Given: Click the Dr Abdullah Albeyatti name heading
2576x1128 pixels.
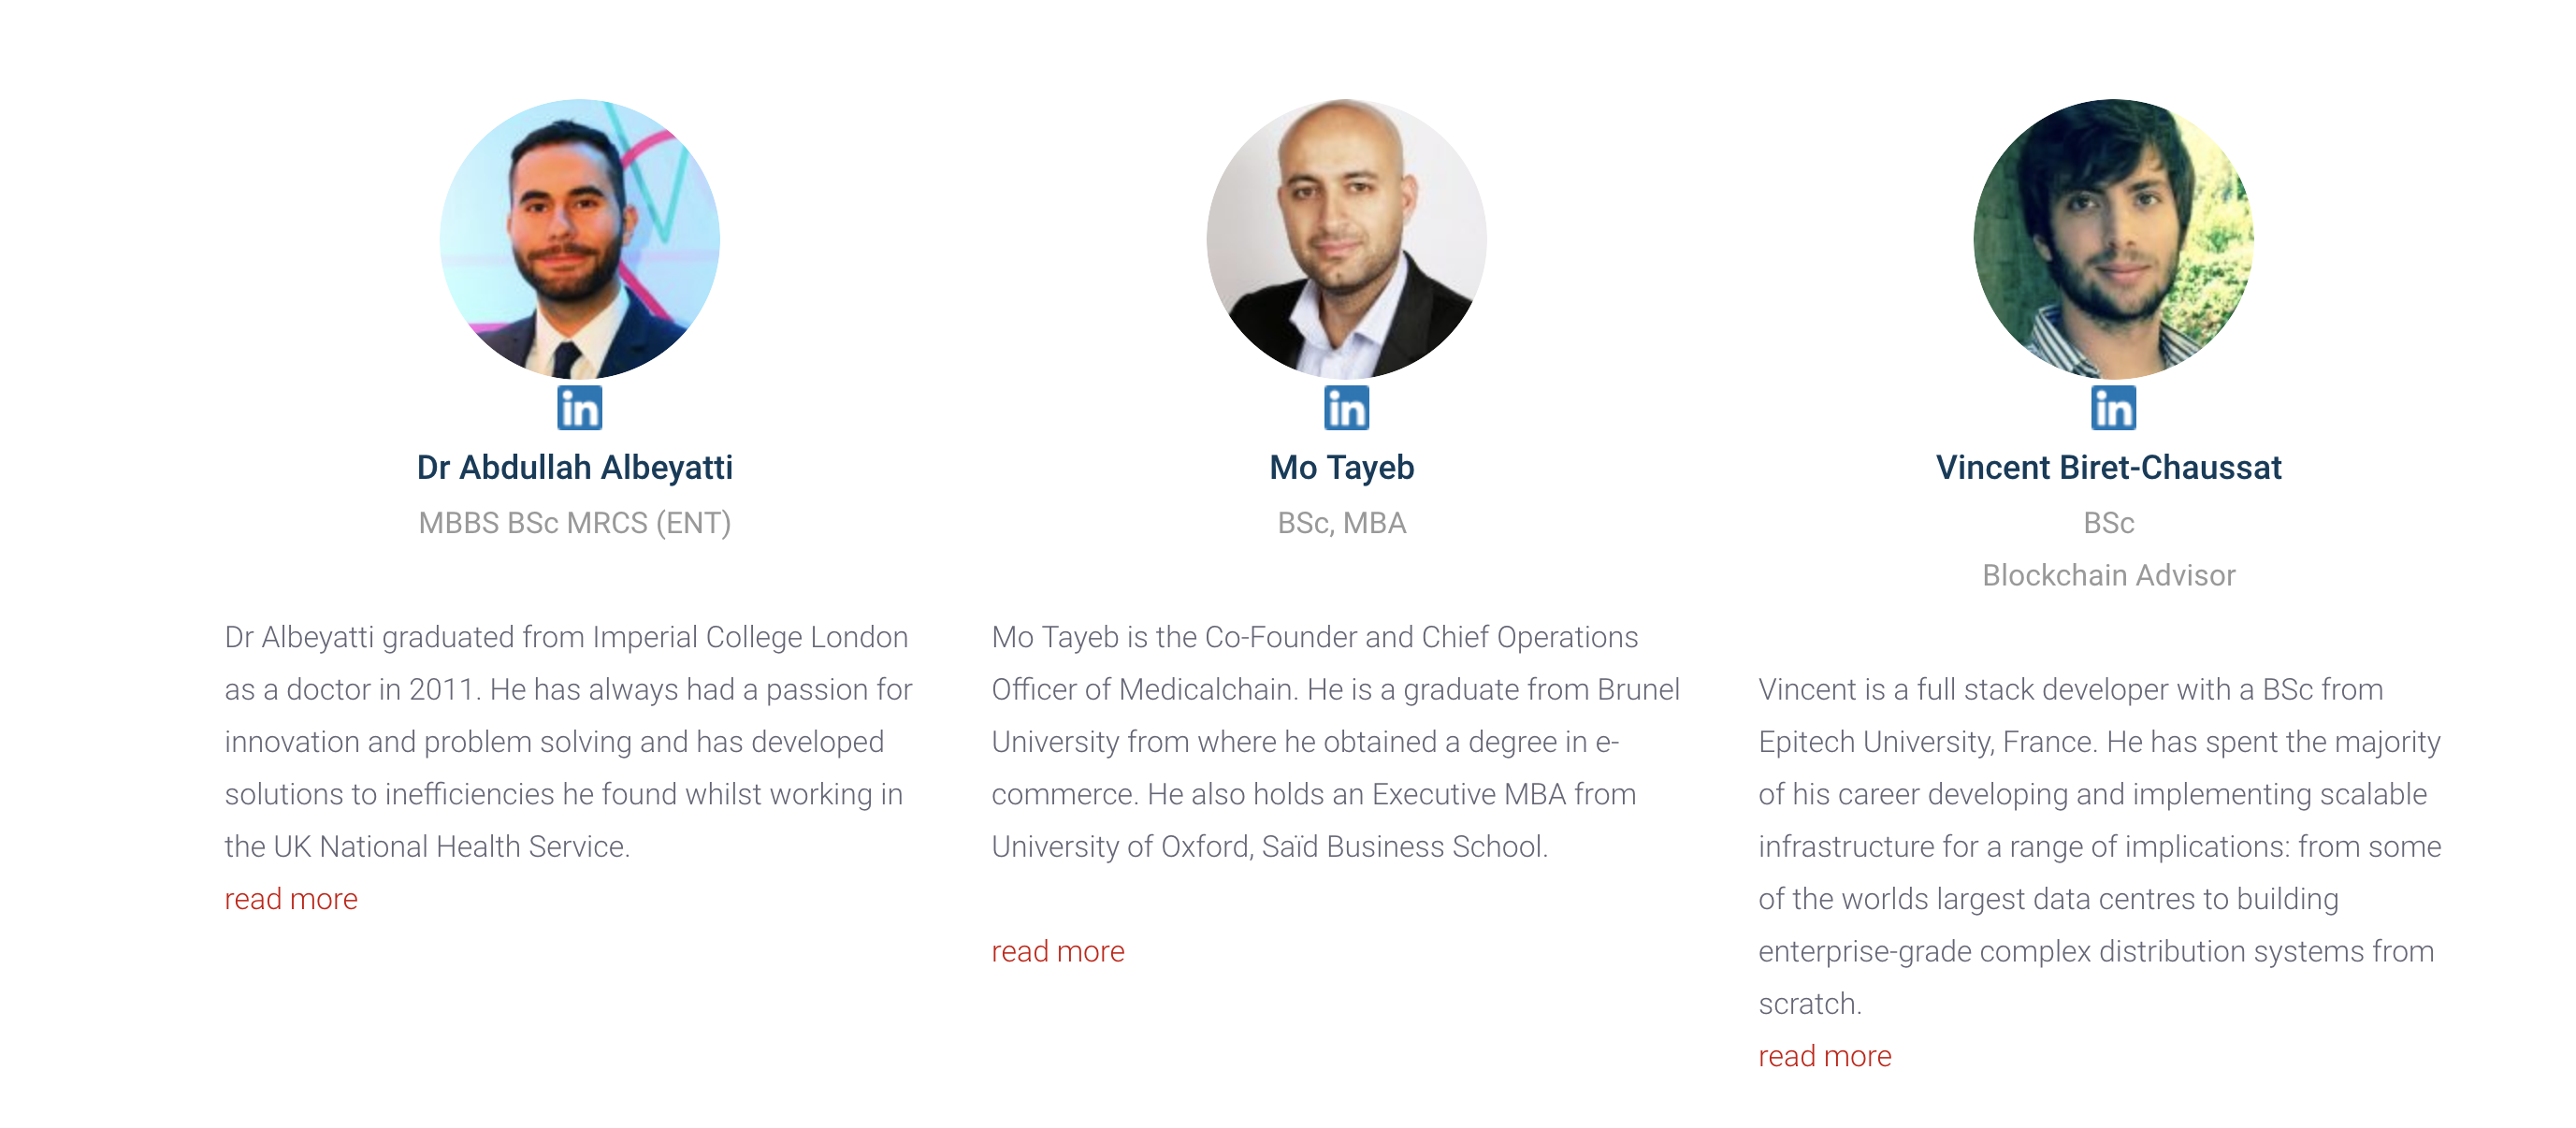Looking at the screenshot, I should tap(575, 467).
